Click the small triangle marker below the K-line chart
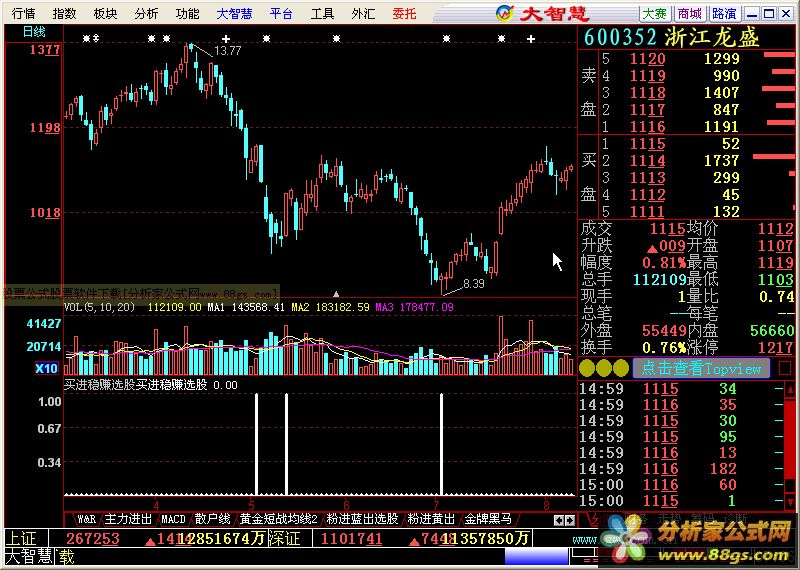Viewport: 800px width, 570px height. pyautogui.click(x=336, y=294)
